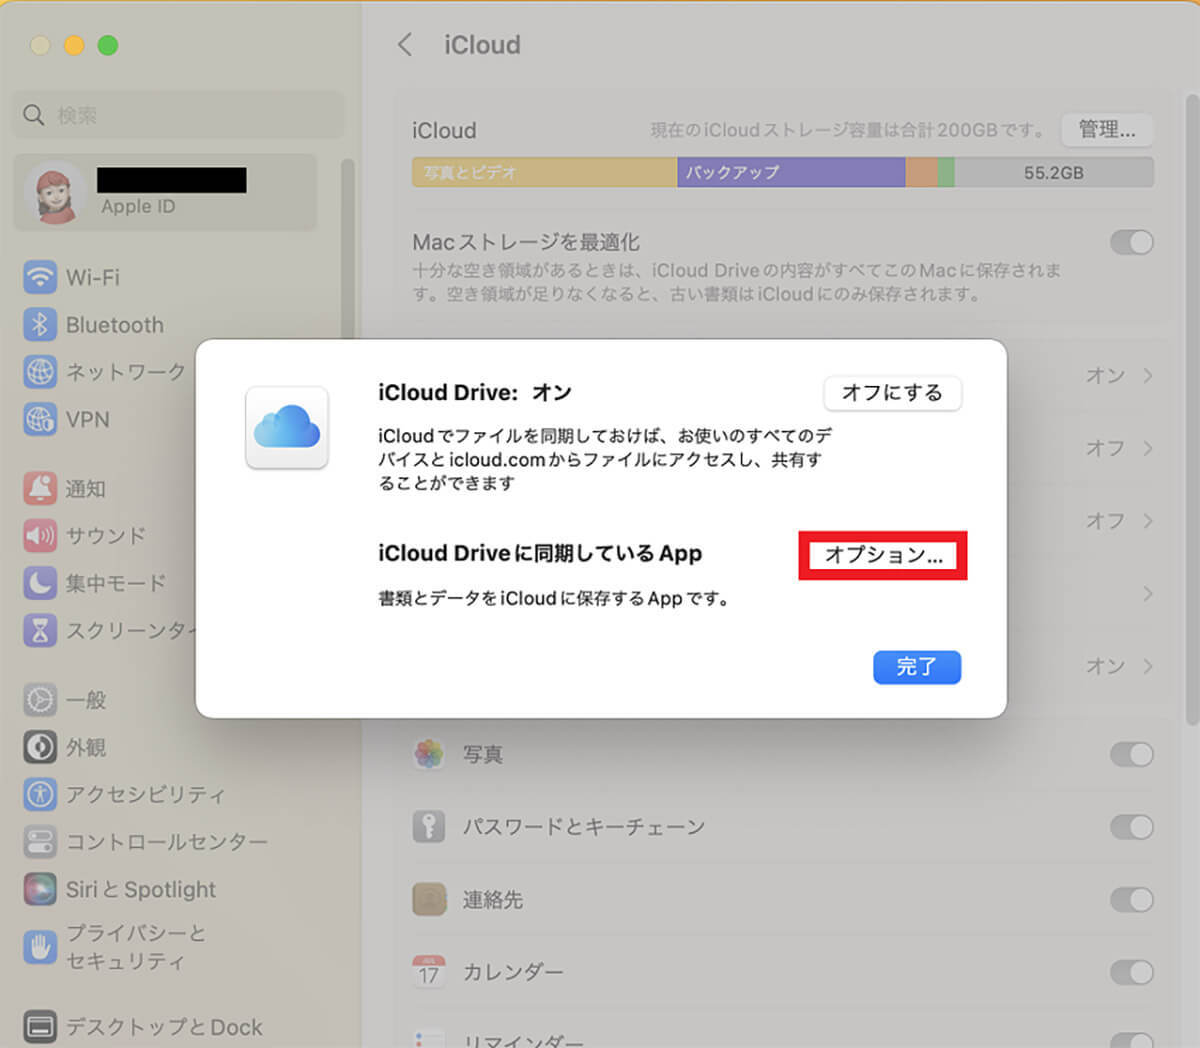The image size is (1200, 1048).
Task: Open 集中モード moon icon
Action: 40,582
